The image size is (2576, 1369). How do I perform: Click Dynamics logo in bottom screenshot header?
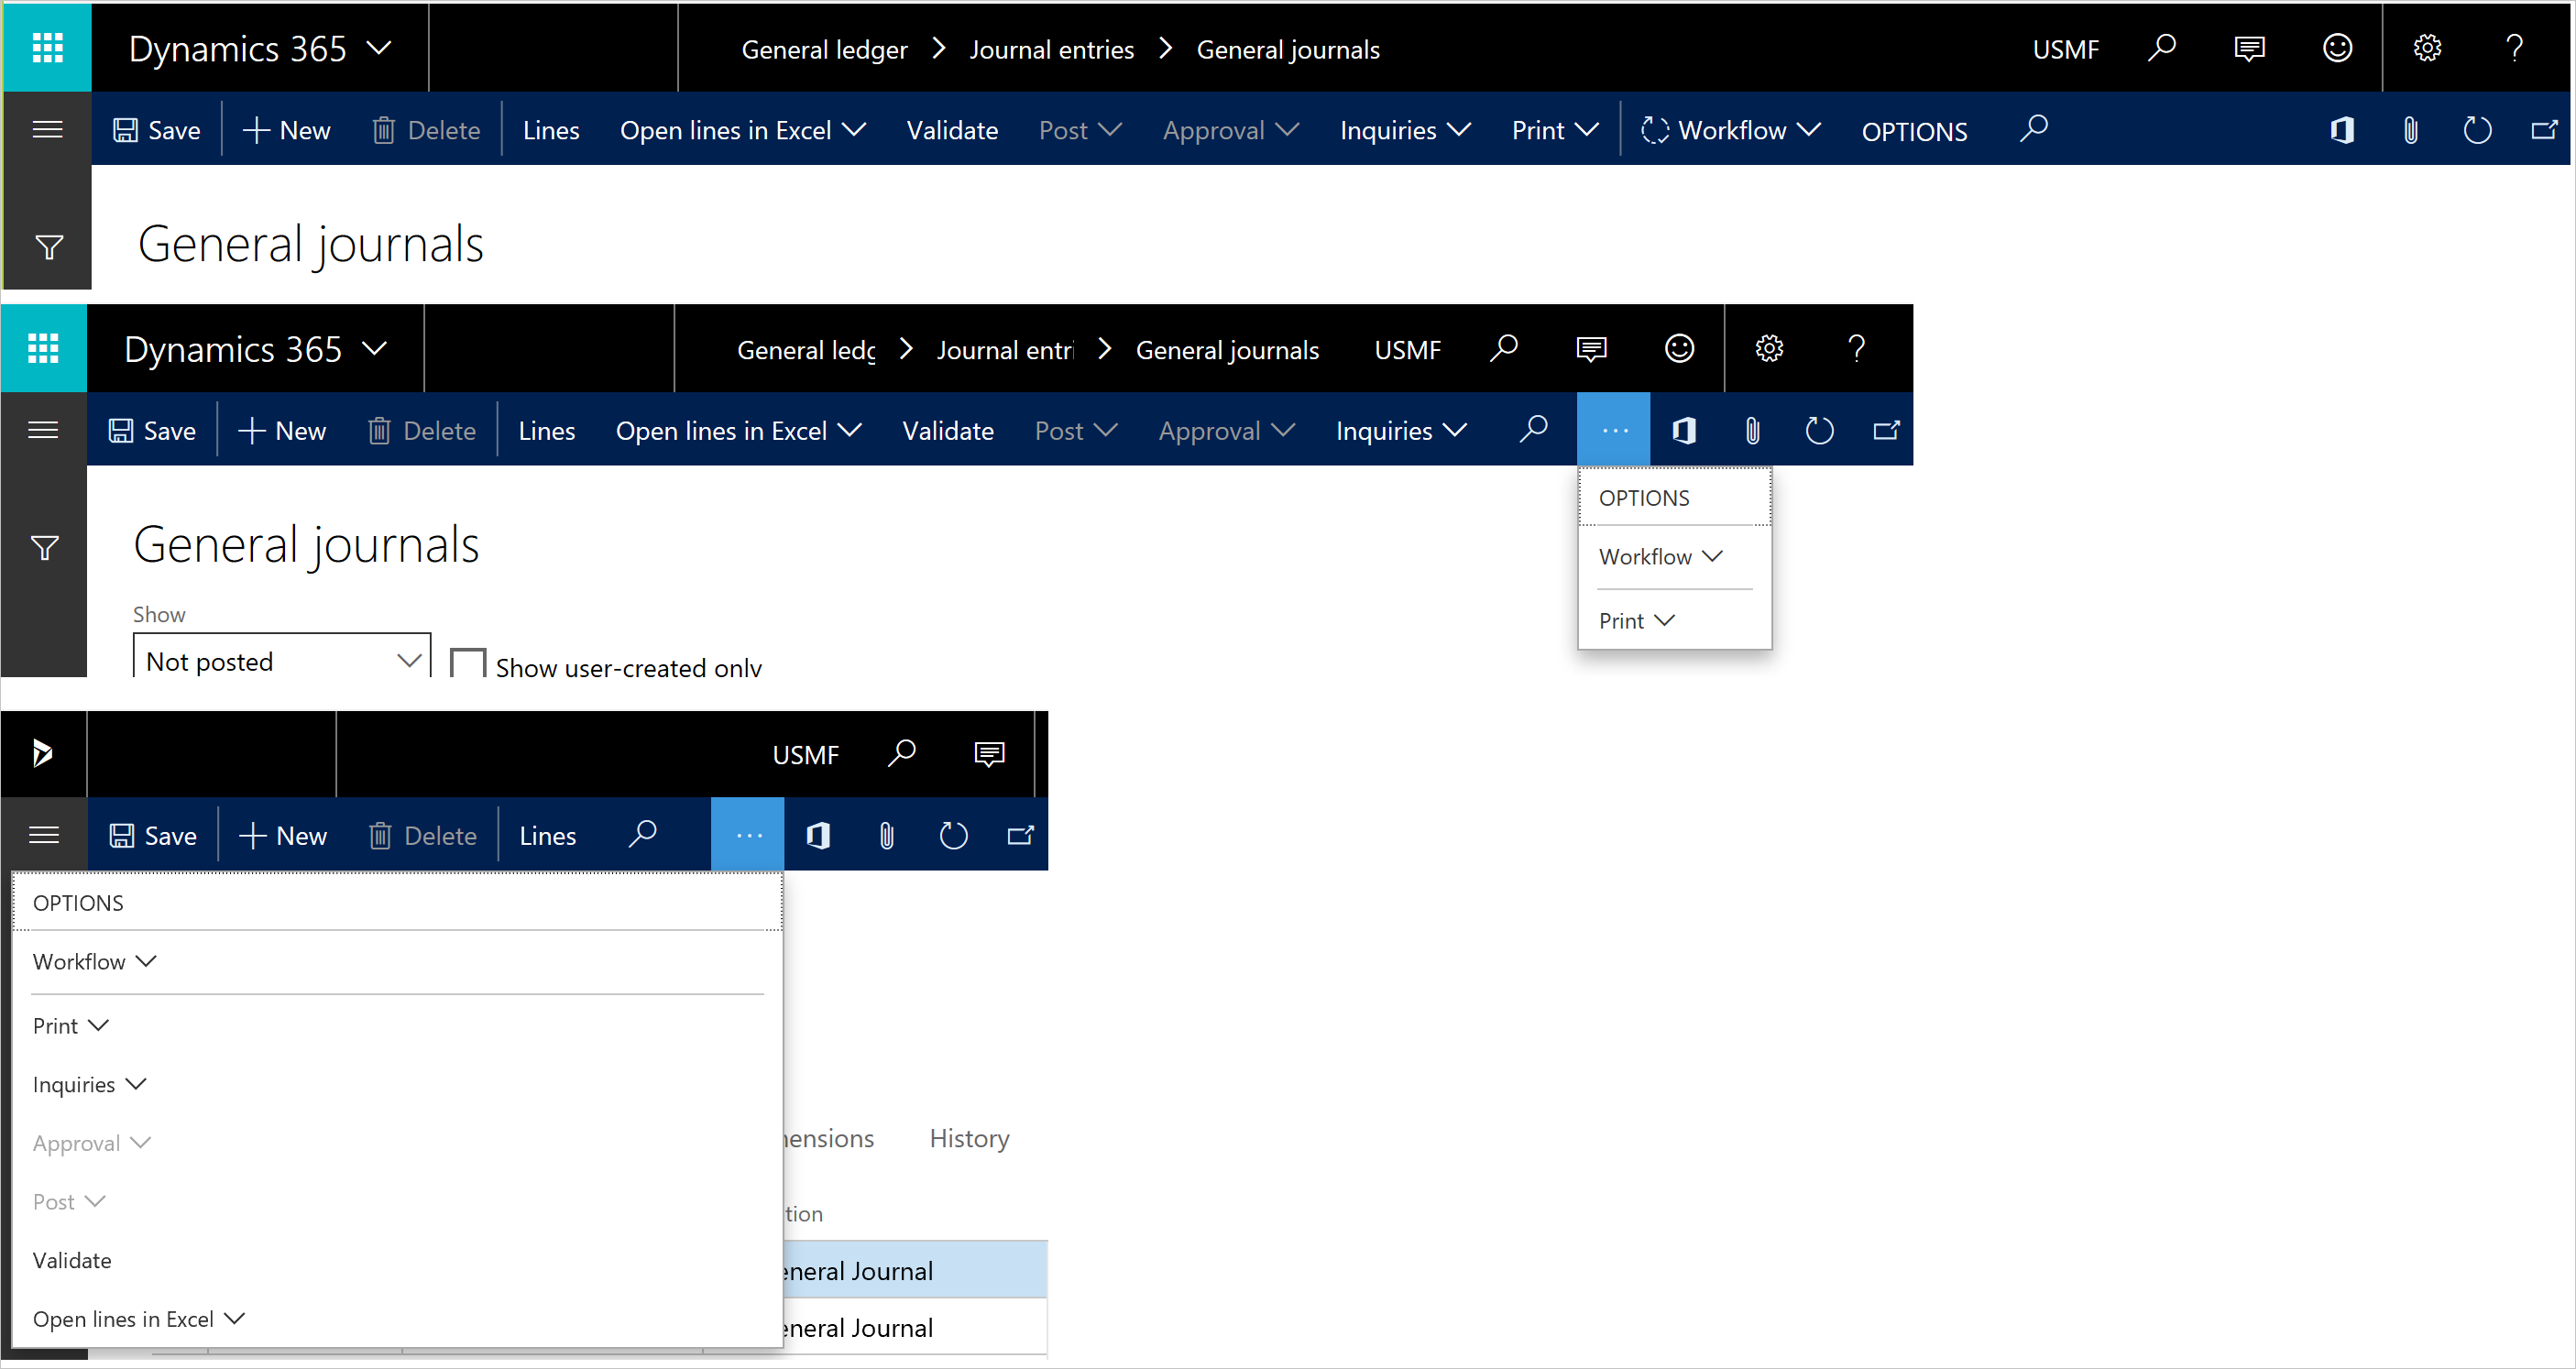pyautogui.click(x=42, y=753)
